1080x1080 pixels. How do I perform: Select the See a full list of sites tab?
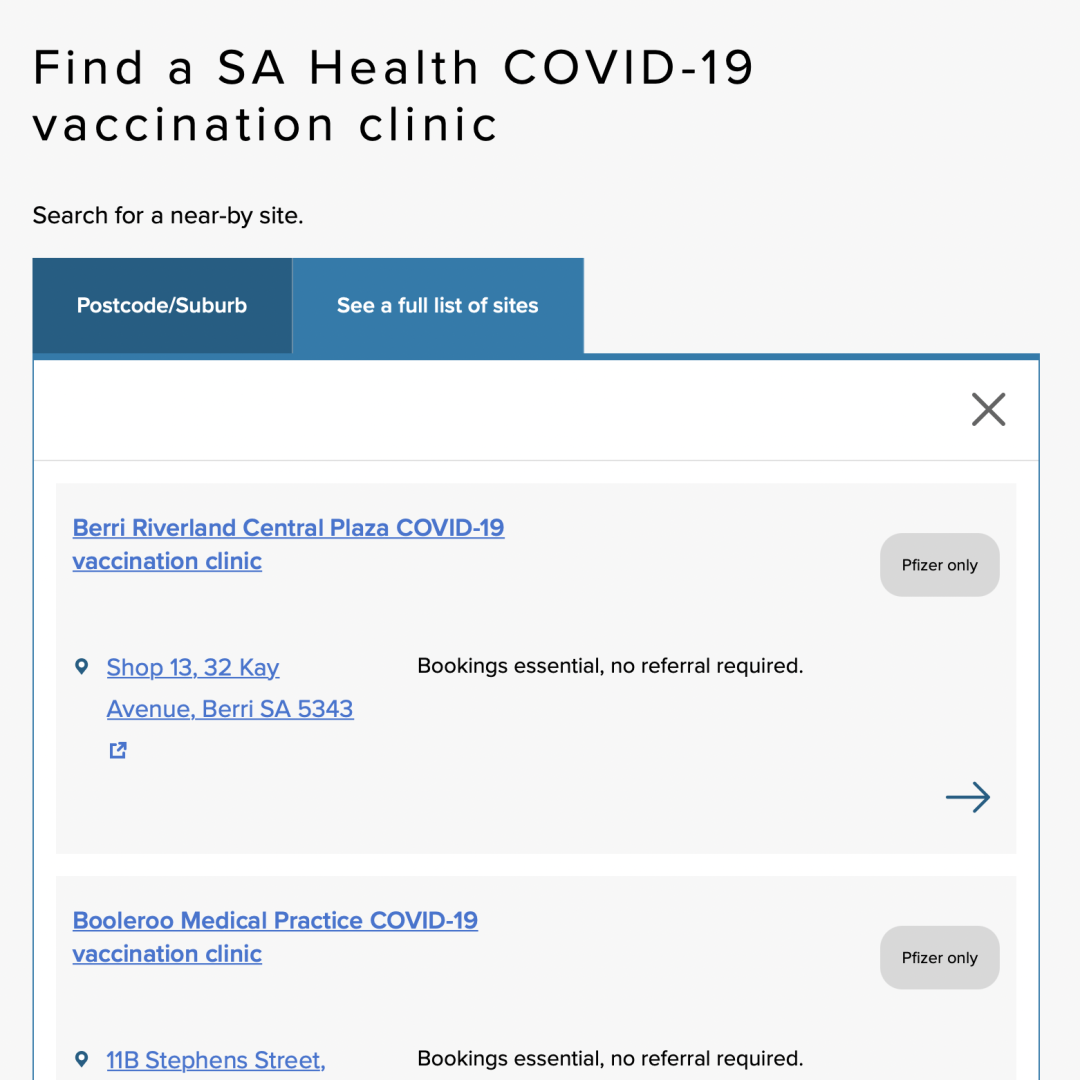437,305
